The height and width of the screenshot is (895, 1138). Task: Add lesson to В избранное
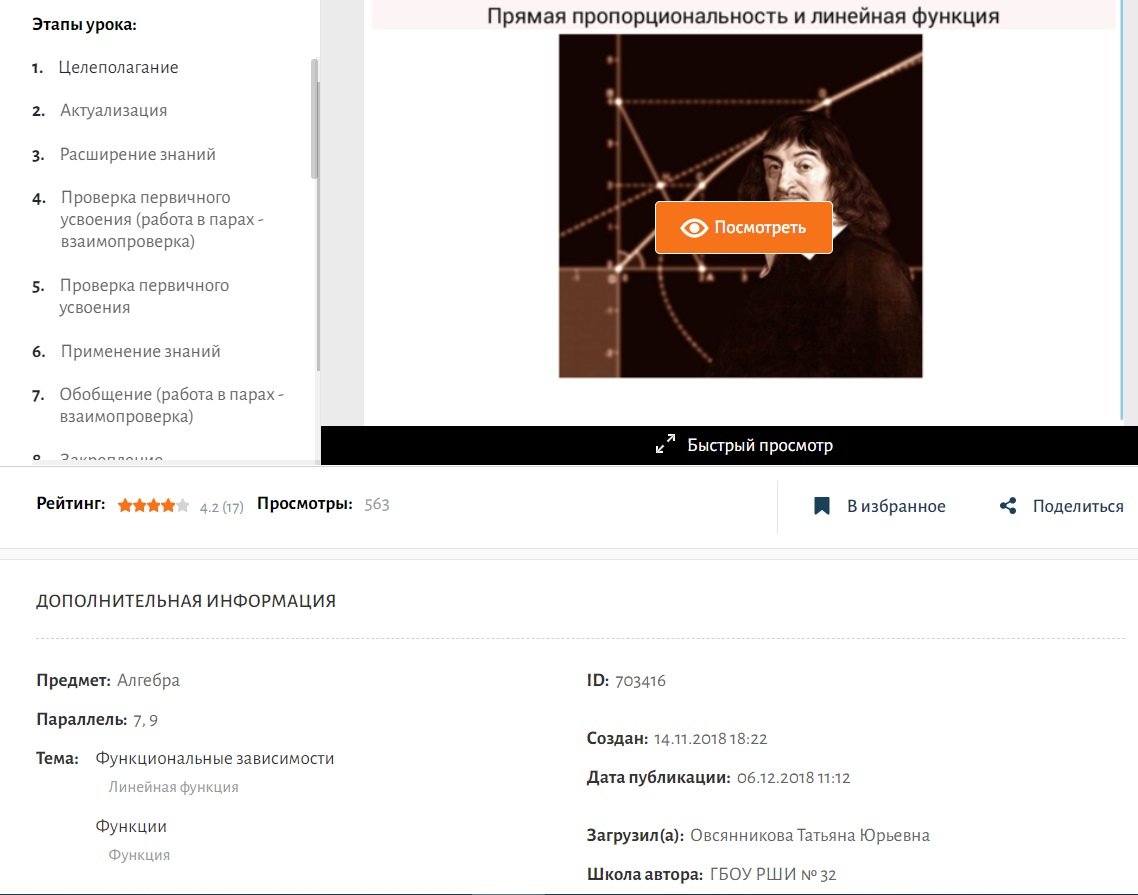pyautogui.click(x=880, y=506)
